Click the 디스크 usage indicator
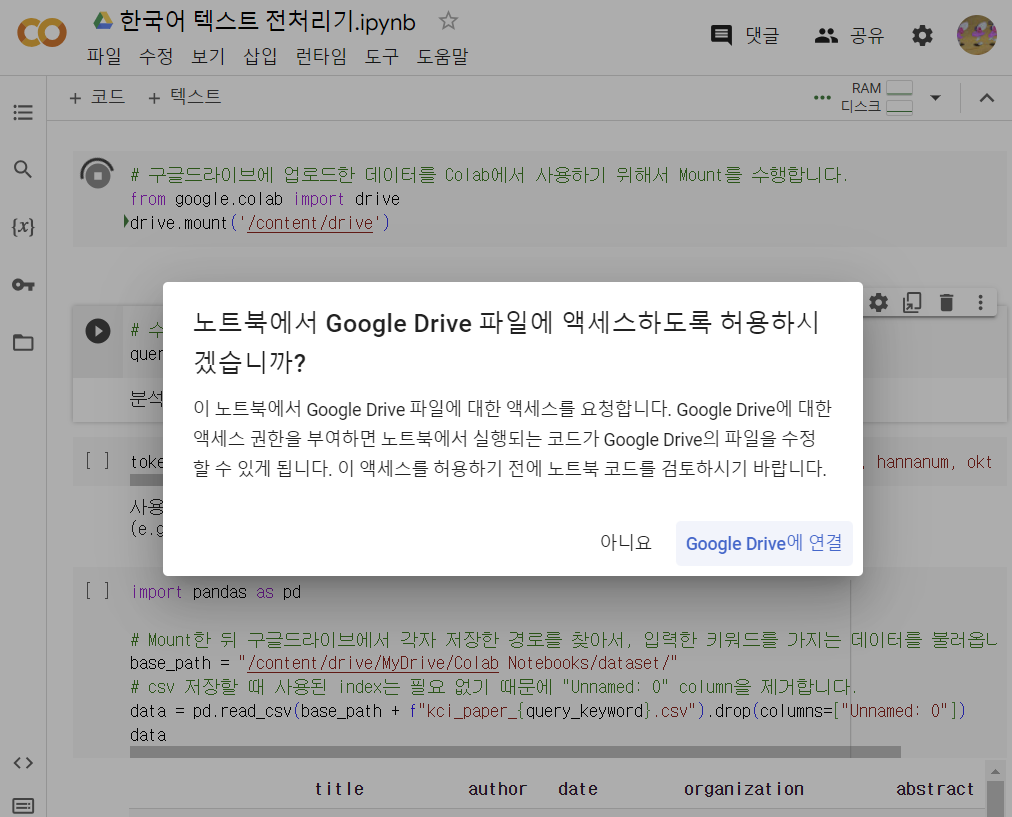This screenshot has width=1012, height=817. tap(876, 106)
